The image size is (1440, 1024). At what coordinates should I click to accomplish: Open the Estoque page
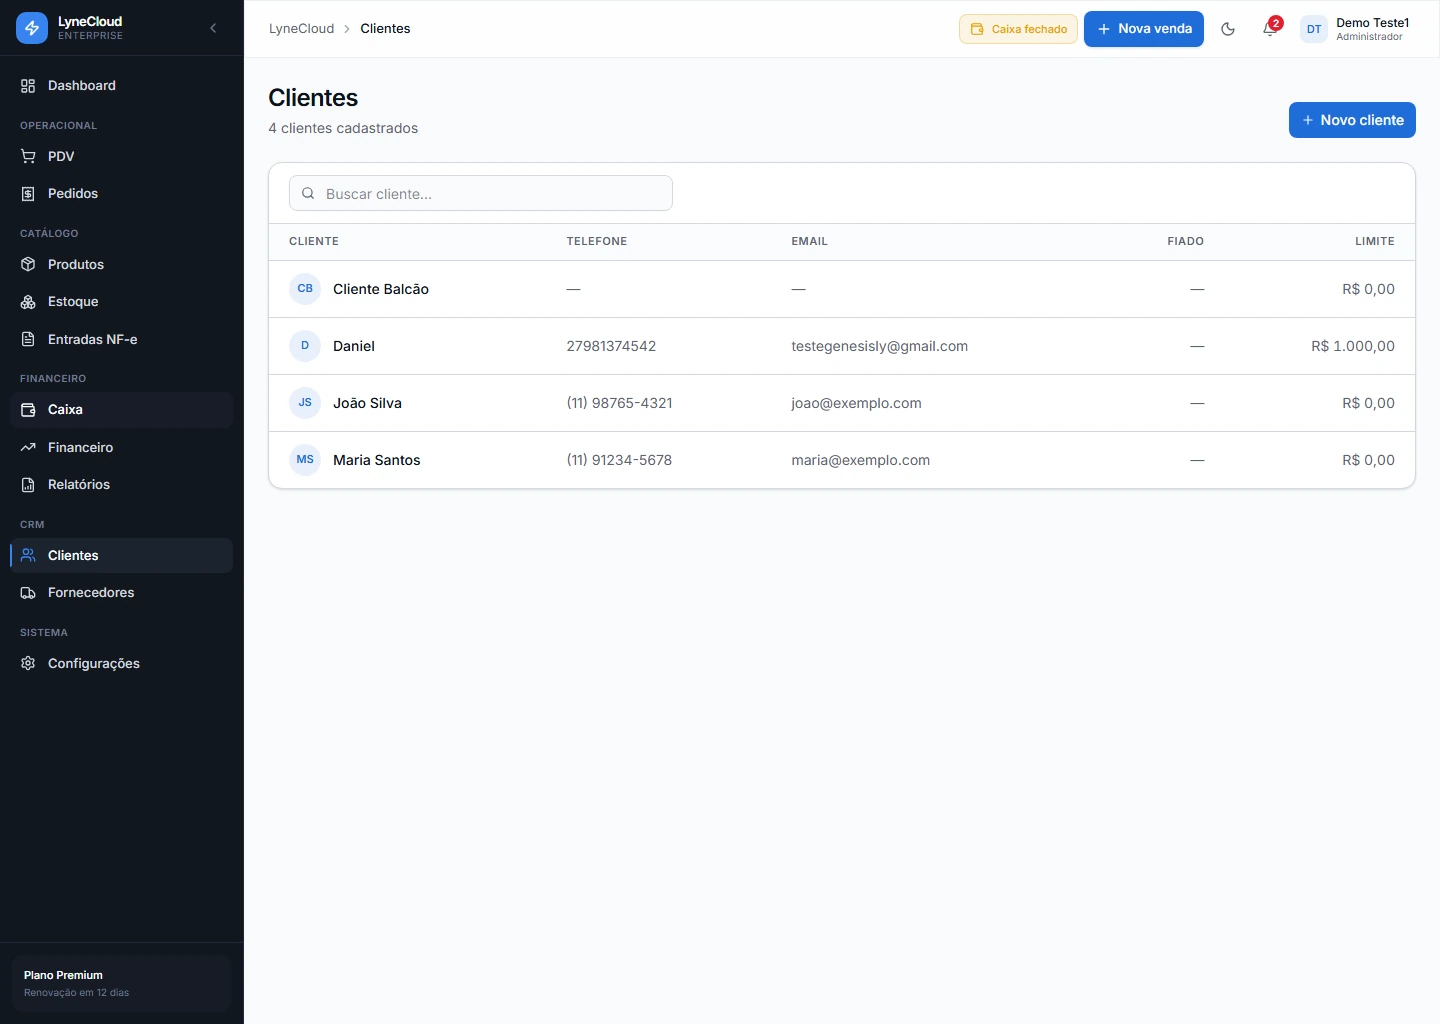click(121, 302)
